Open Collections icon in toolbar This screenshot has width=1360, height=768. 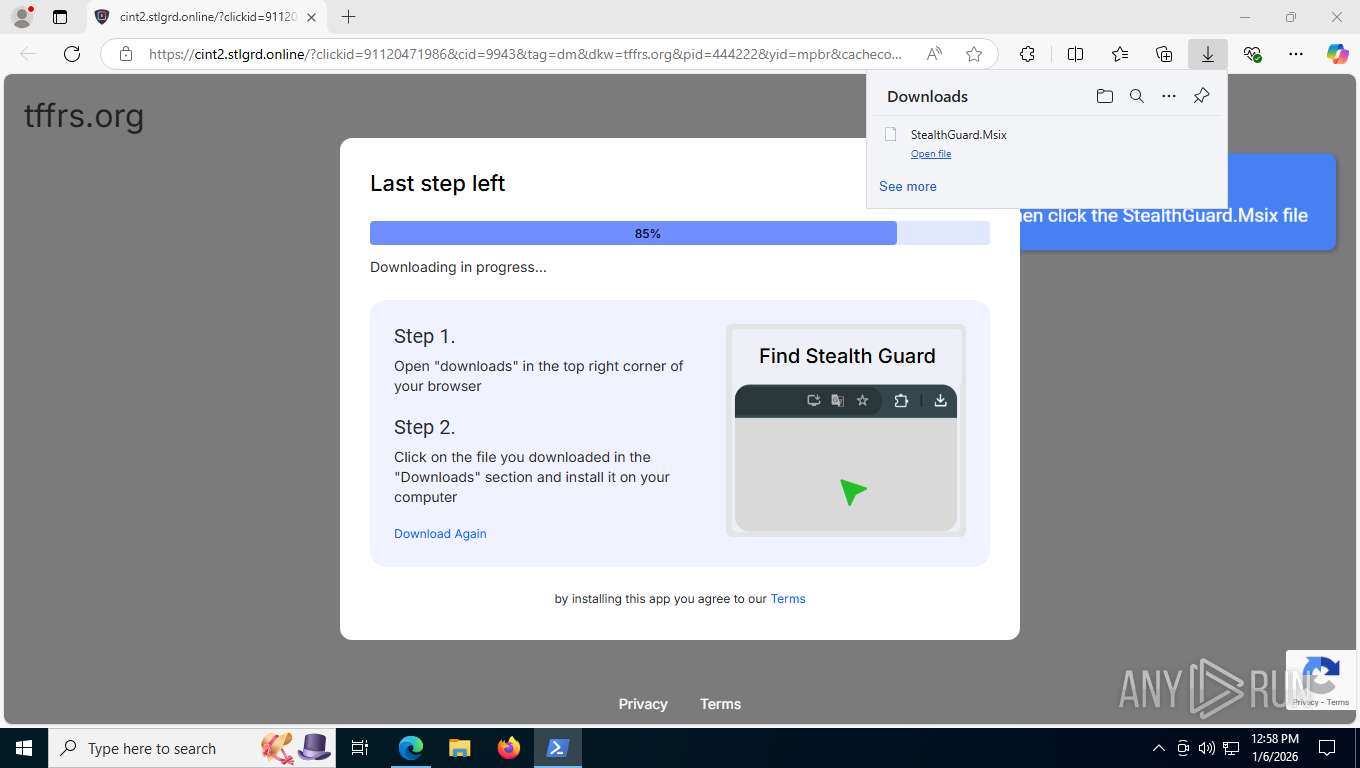1164,54
